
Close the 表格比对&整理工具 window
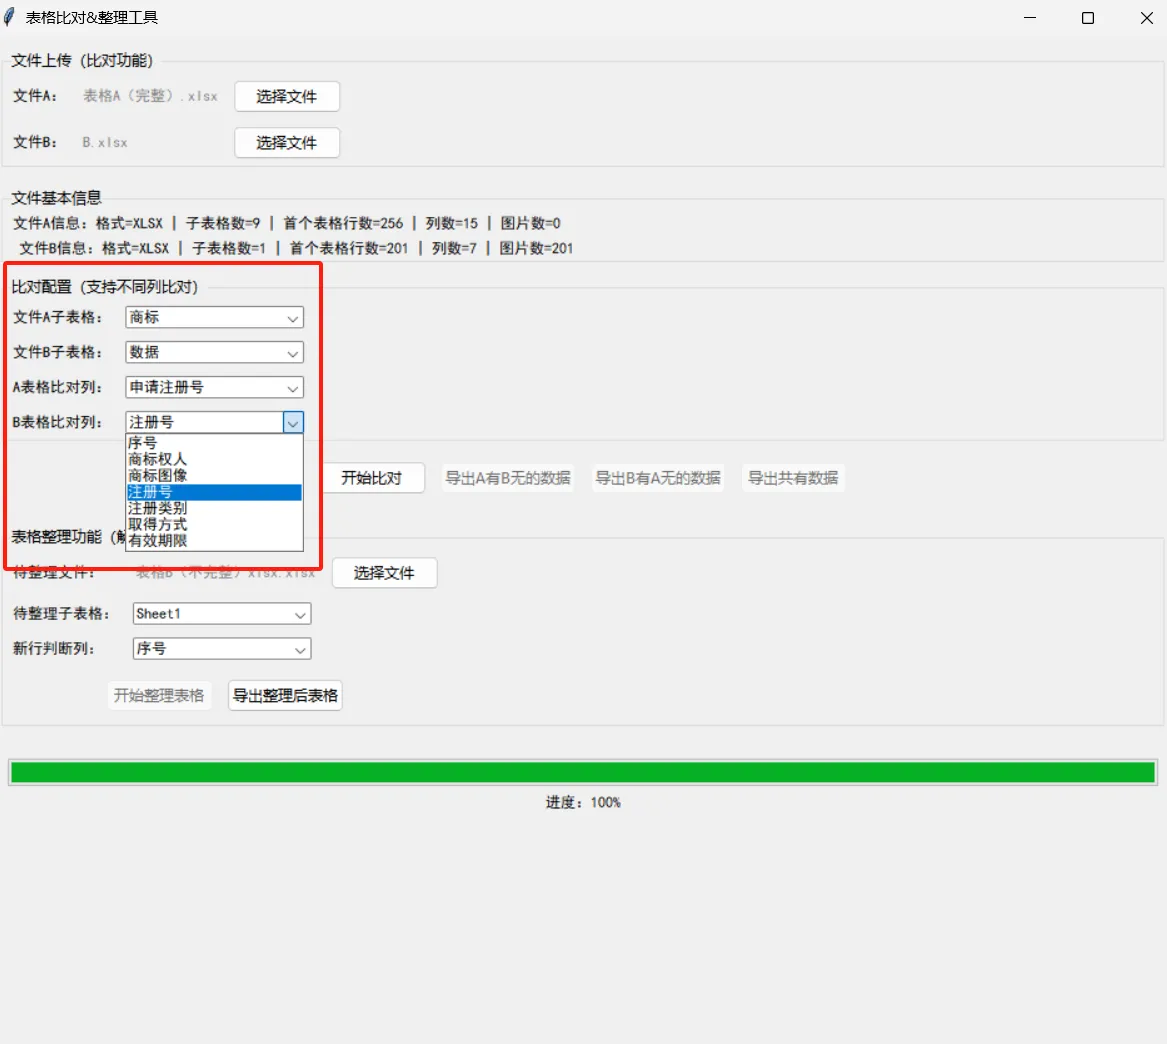1146,18
